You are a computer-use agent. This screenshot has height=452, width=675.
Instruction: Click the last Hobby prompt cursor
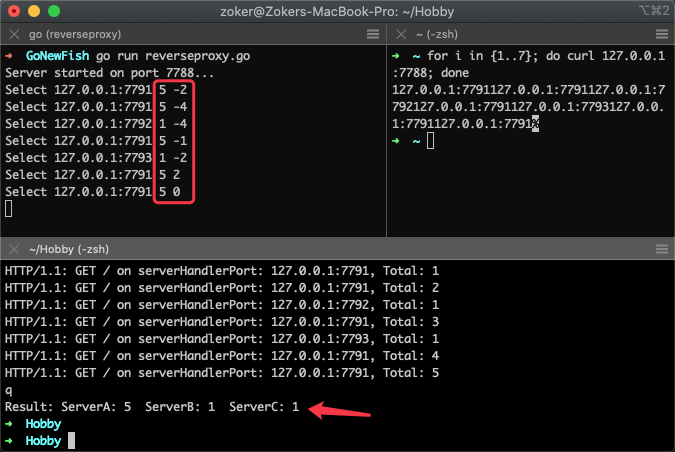pos(71,440)
